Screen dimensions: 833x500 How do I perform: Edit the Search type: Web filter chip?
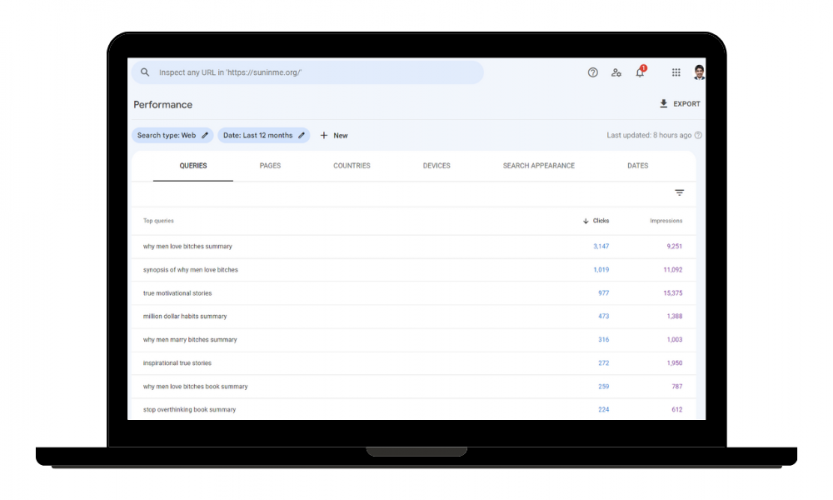click(173, 135)
